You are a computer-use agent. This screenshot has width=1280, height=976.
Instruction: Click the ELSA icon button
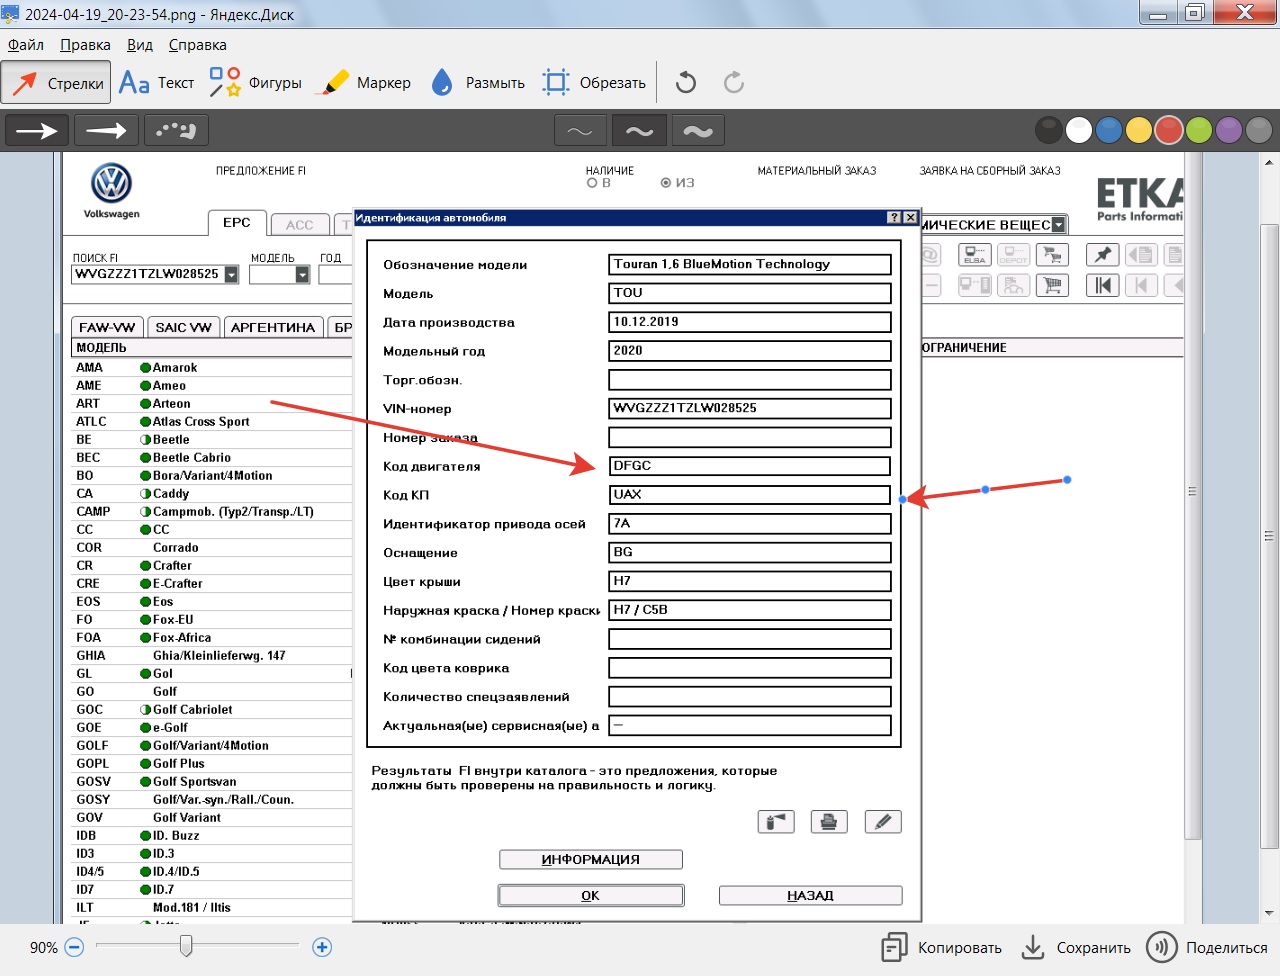pyautogui.click(x=975, y=255)
